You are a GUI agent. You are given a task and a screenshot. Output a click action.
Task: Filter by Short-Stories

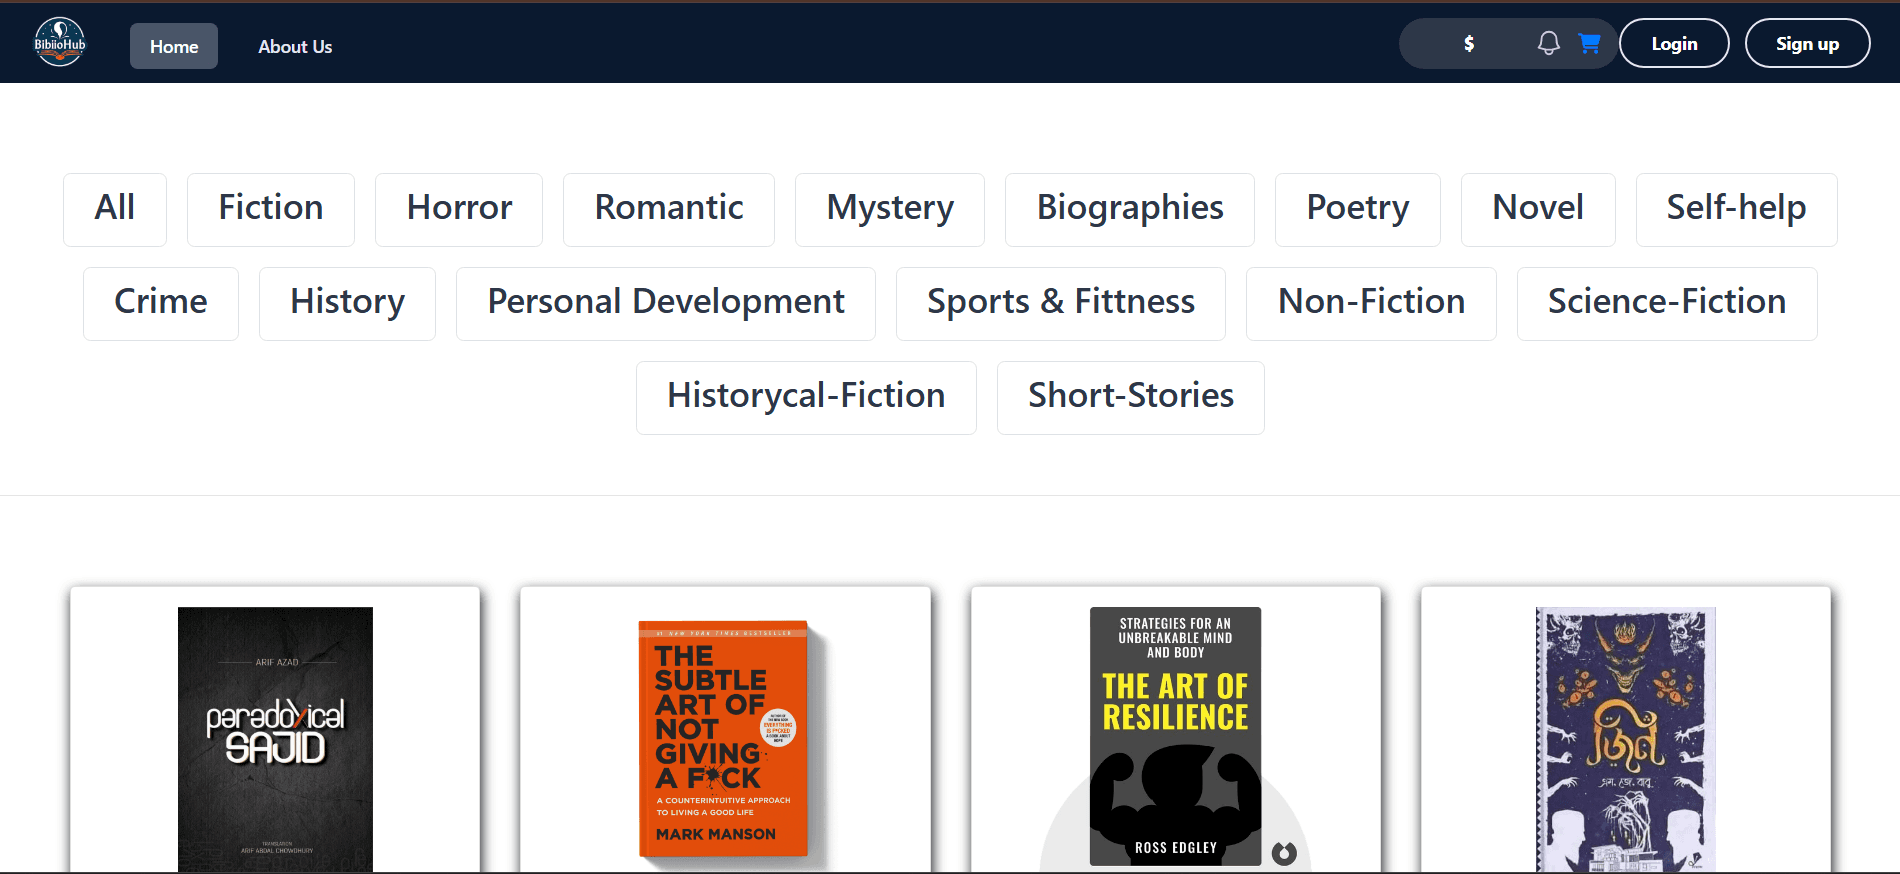coord(1130,397)
